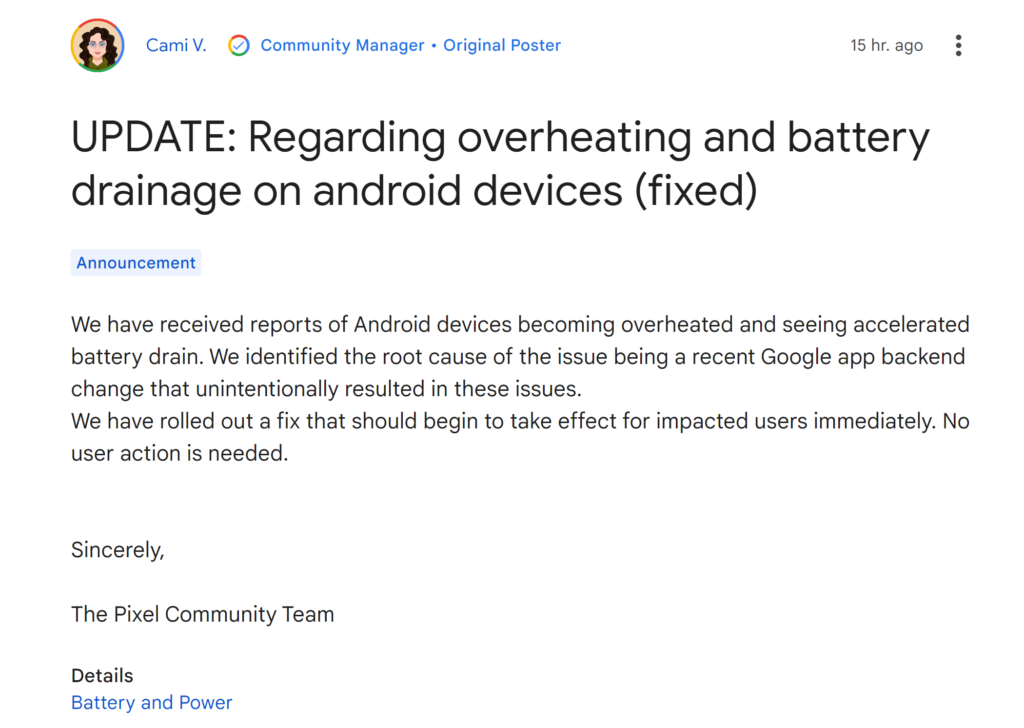Click 'drainage on android devices' in the title
Image resolution: width=1024 pixels, height=728 pixels.
(347, 191)
